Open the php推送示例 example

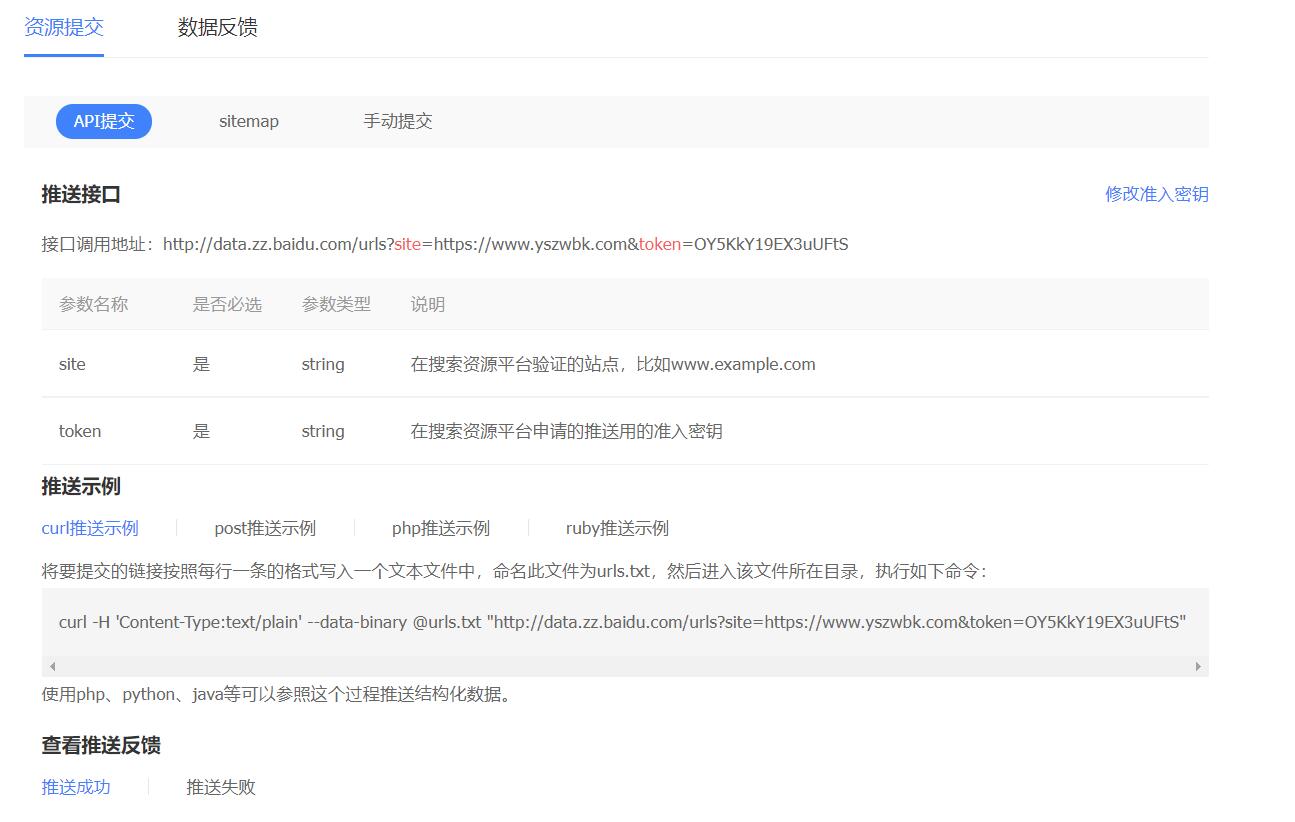(440, 528)
